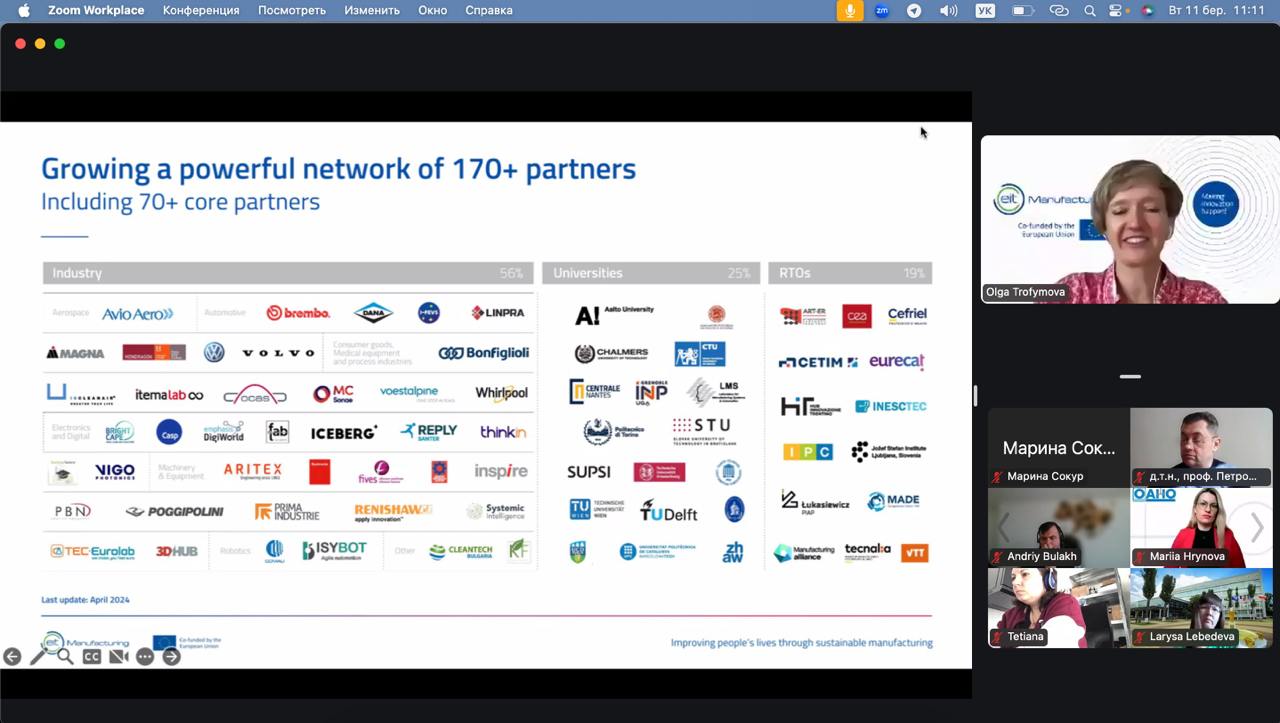The height and width of the screenshot is (723, 1280).
Task: Activate the magnifier zoom tool on slide
Action: pos(65,657)
